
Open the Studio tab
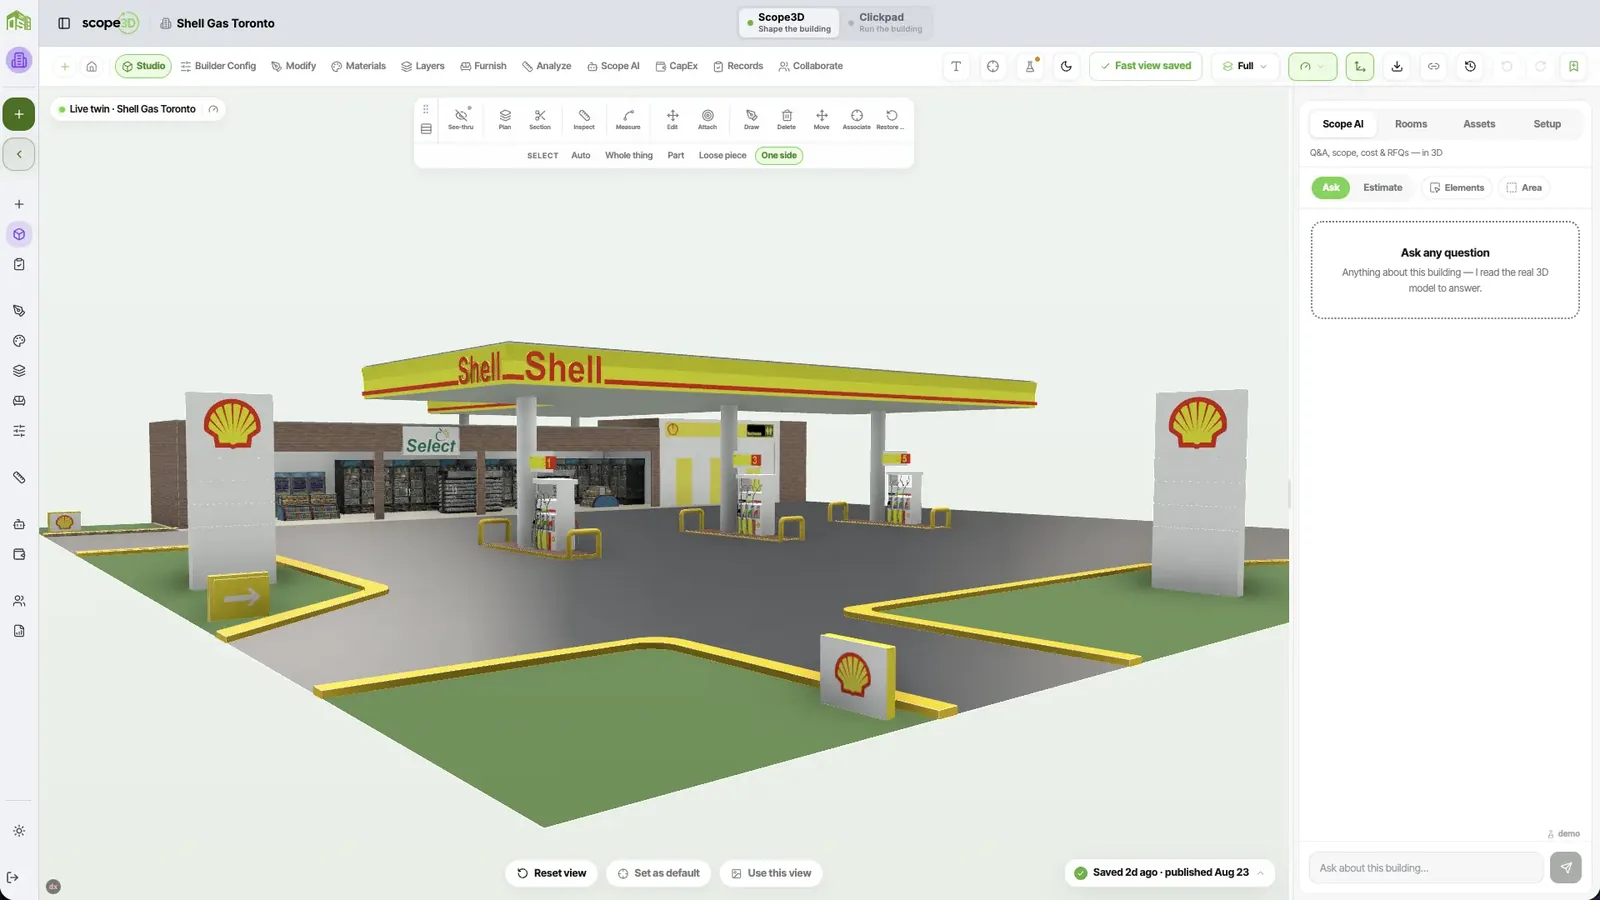coord(144,66)
